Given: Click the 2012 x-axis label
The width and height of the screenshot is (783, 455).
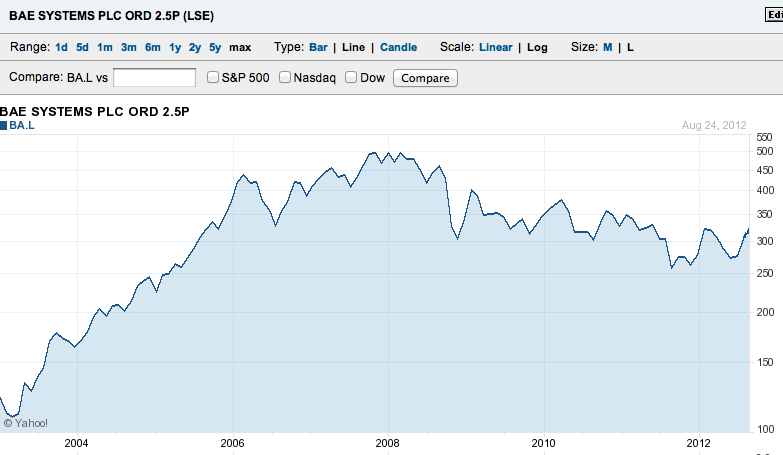Looking at the screenshot, I should click(699, 443).
